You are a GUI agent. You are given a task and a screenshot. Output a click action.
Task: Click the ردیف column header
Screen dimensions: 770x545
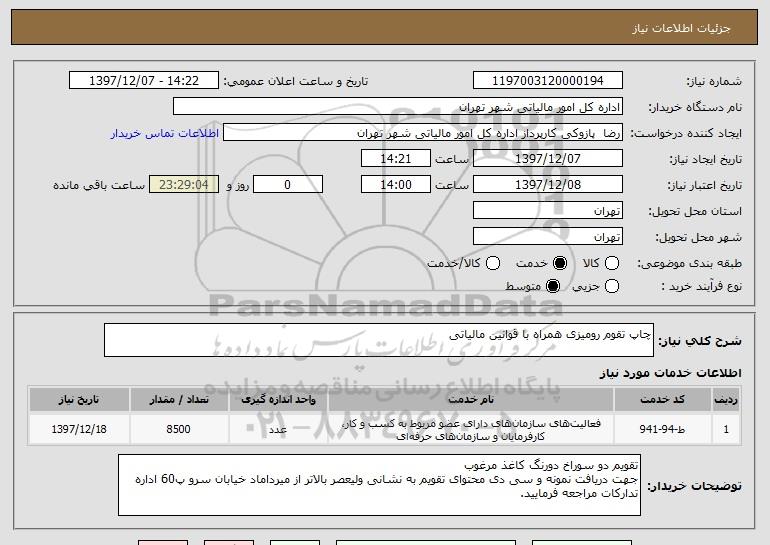[x=726, y=400]
